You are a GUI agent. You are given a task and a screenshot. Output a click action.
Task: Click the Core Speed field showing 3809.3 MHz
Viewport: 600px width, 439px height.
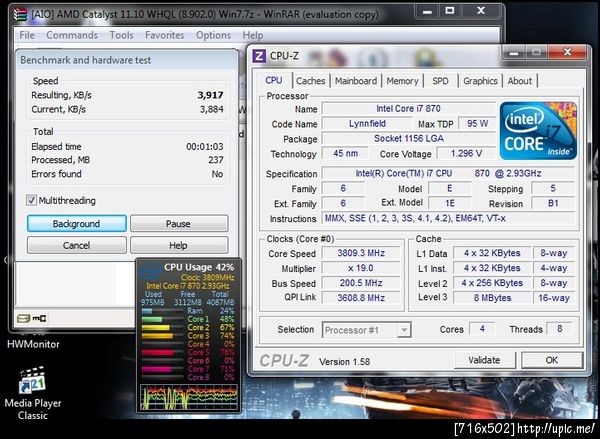click(x=361, y=253)
